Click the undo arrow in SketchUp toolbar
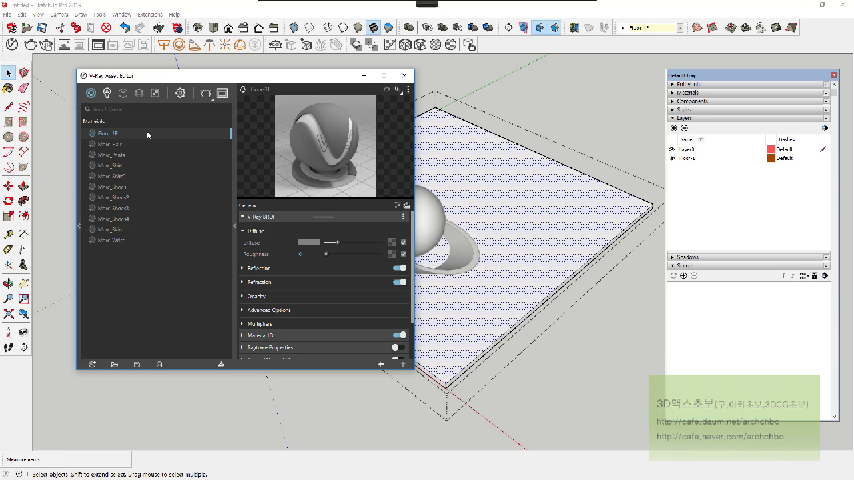 pos(125,27)
